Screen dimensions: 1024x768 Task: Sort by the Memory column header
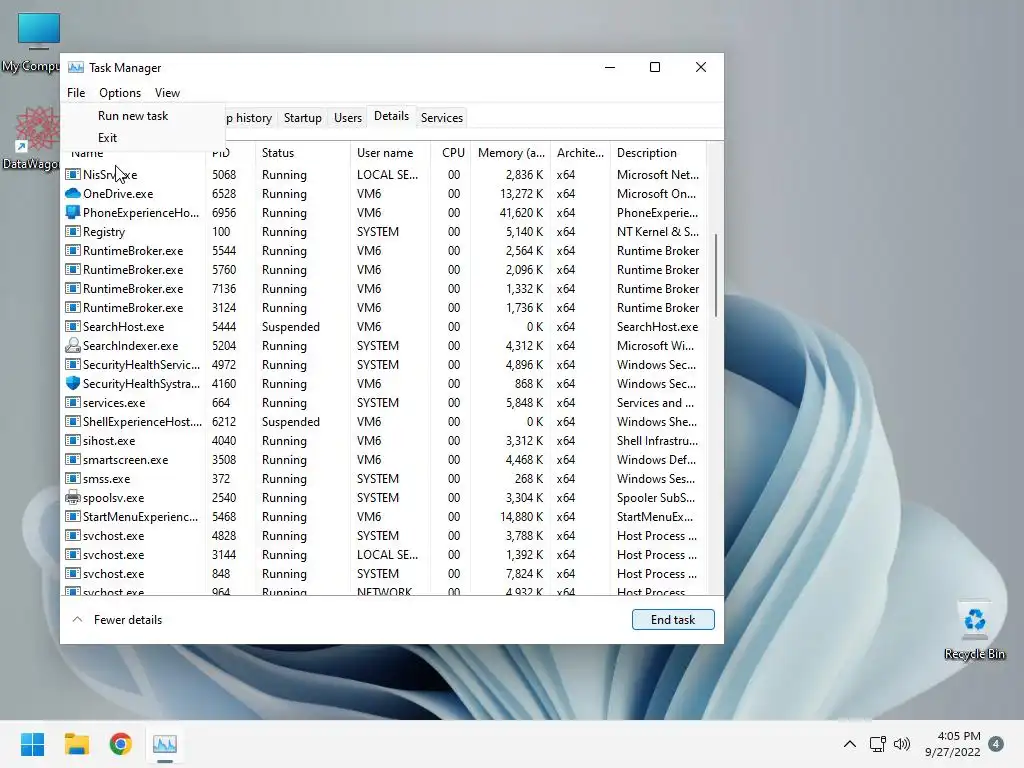510,153
